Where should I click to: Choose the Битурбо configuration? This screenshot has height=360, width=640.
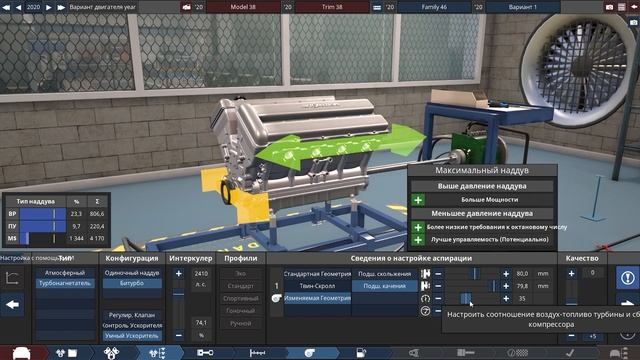[132, 283]
